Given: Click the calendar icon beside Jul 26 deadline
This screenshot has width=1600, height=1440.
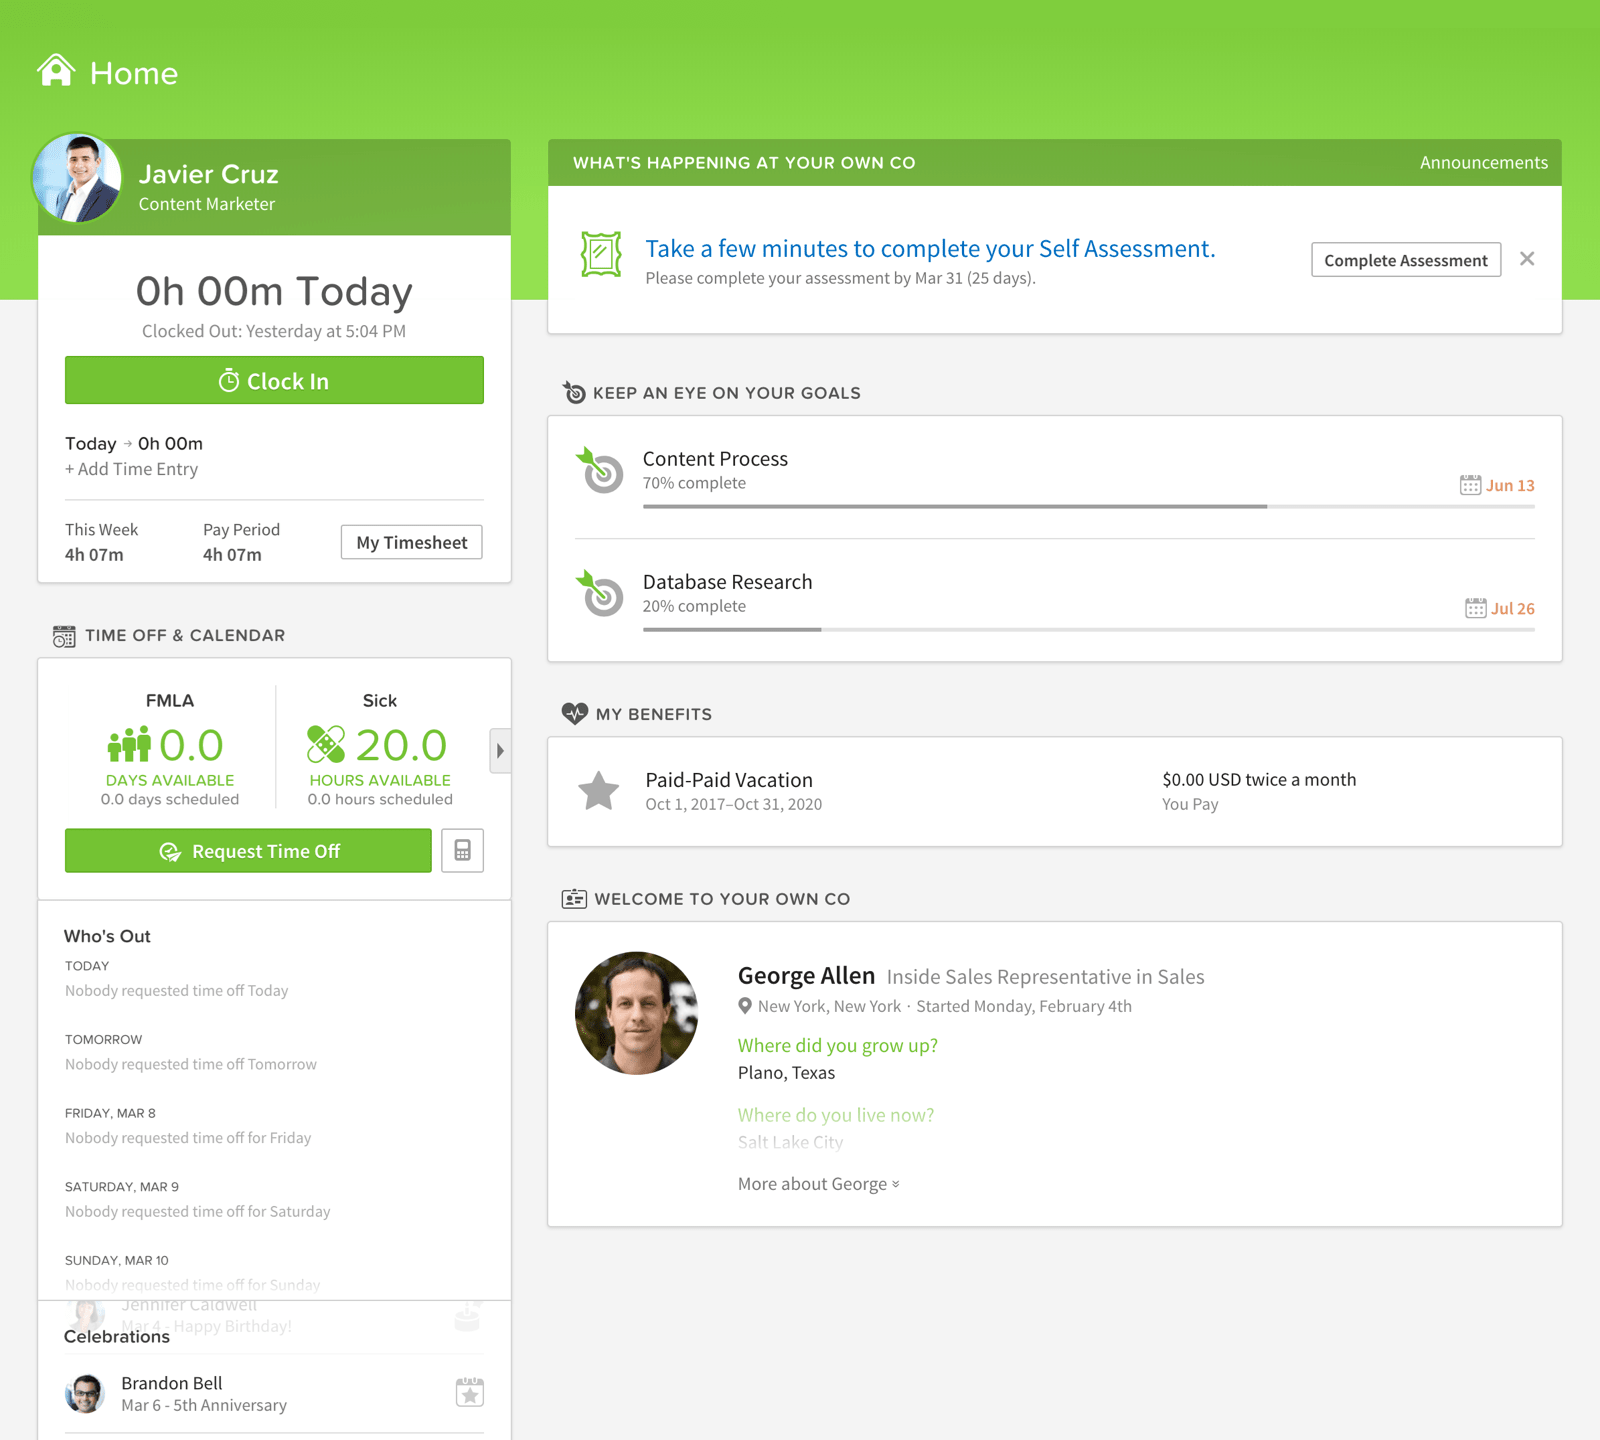Looking at the screenshot, I should (1475, 607).
